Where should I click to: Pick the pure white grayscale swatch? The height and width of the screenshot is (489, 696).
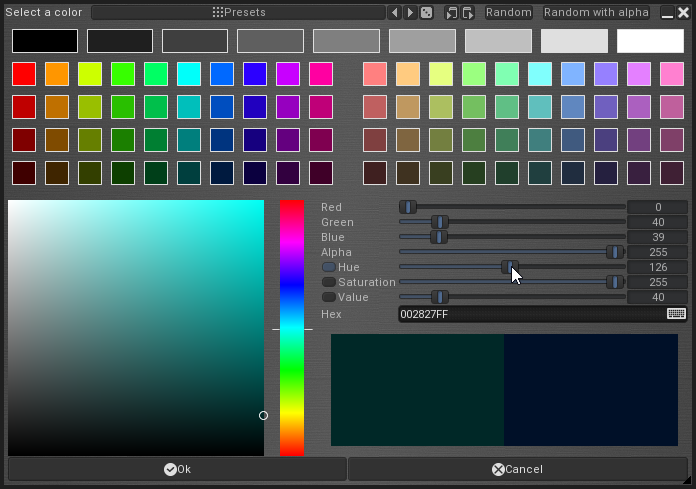649,41
